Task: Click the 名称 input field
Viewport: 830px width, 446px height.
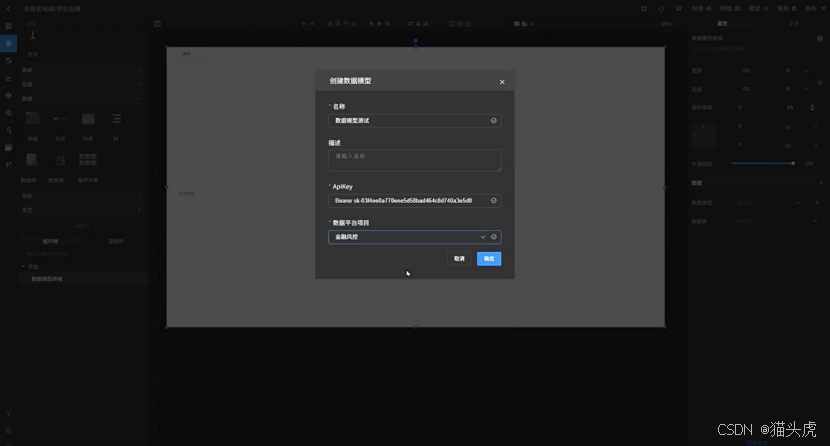Action: point(414,121)
